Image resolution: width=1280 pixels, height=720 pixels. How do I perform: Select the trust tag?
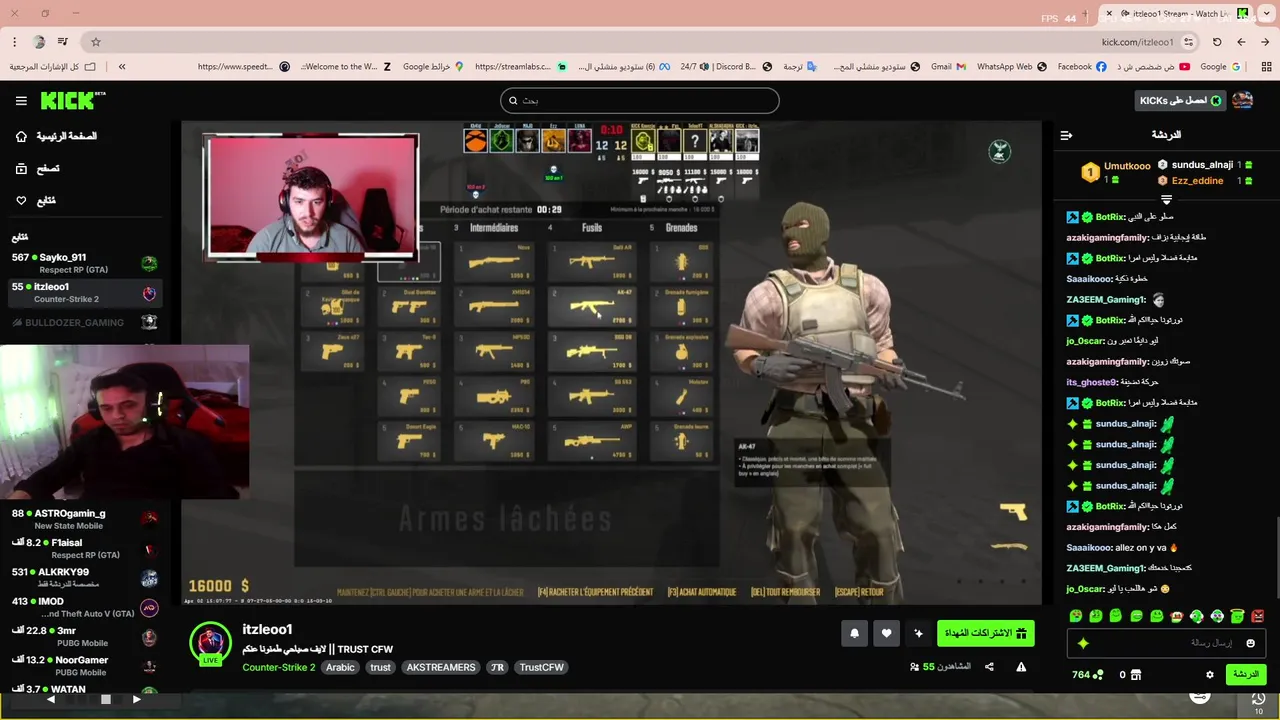click(380, 667)
